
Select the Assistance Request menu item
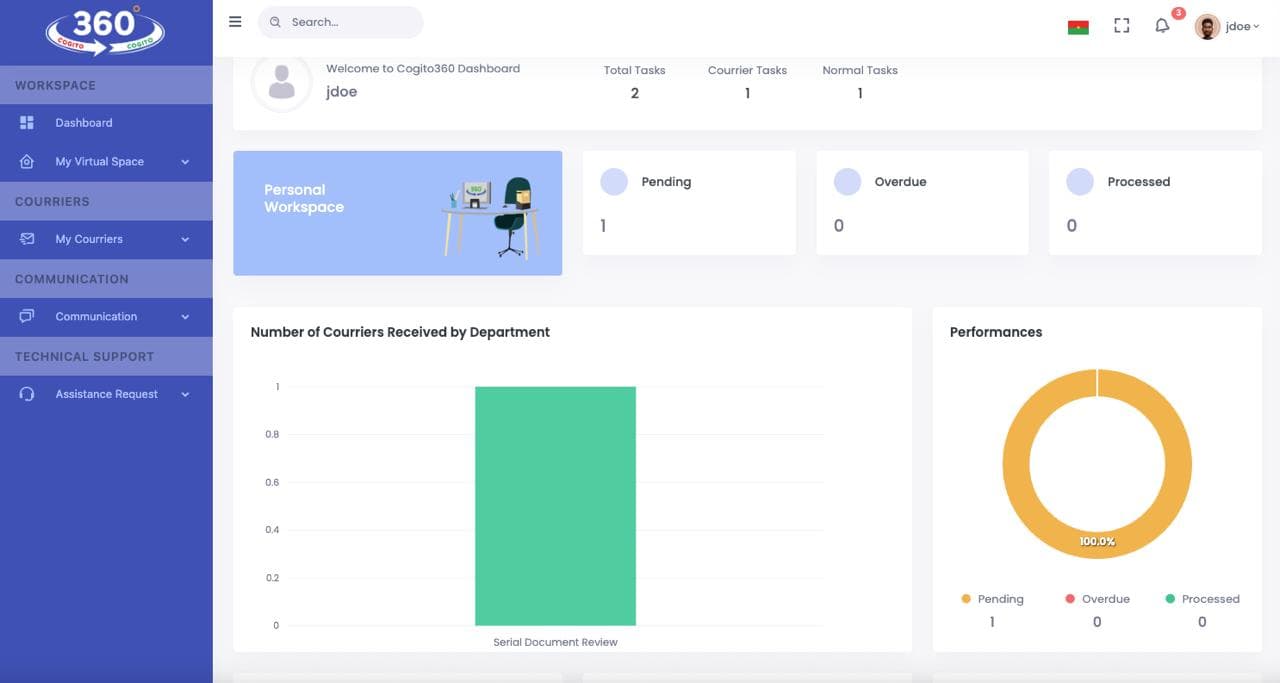click(x=106, y=394)
